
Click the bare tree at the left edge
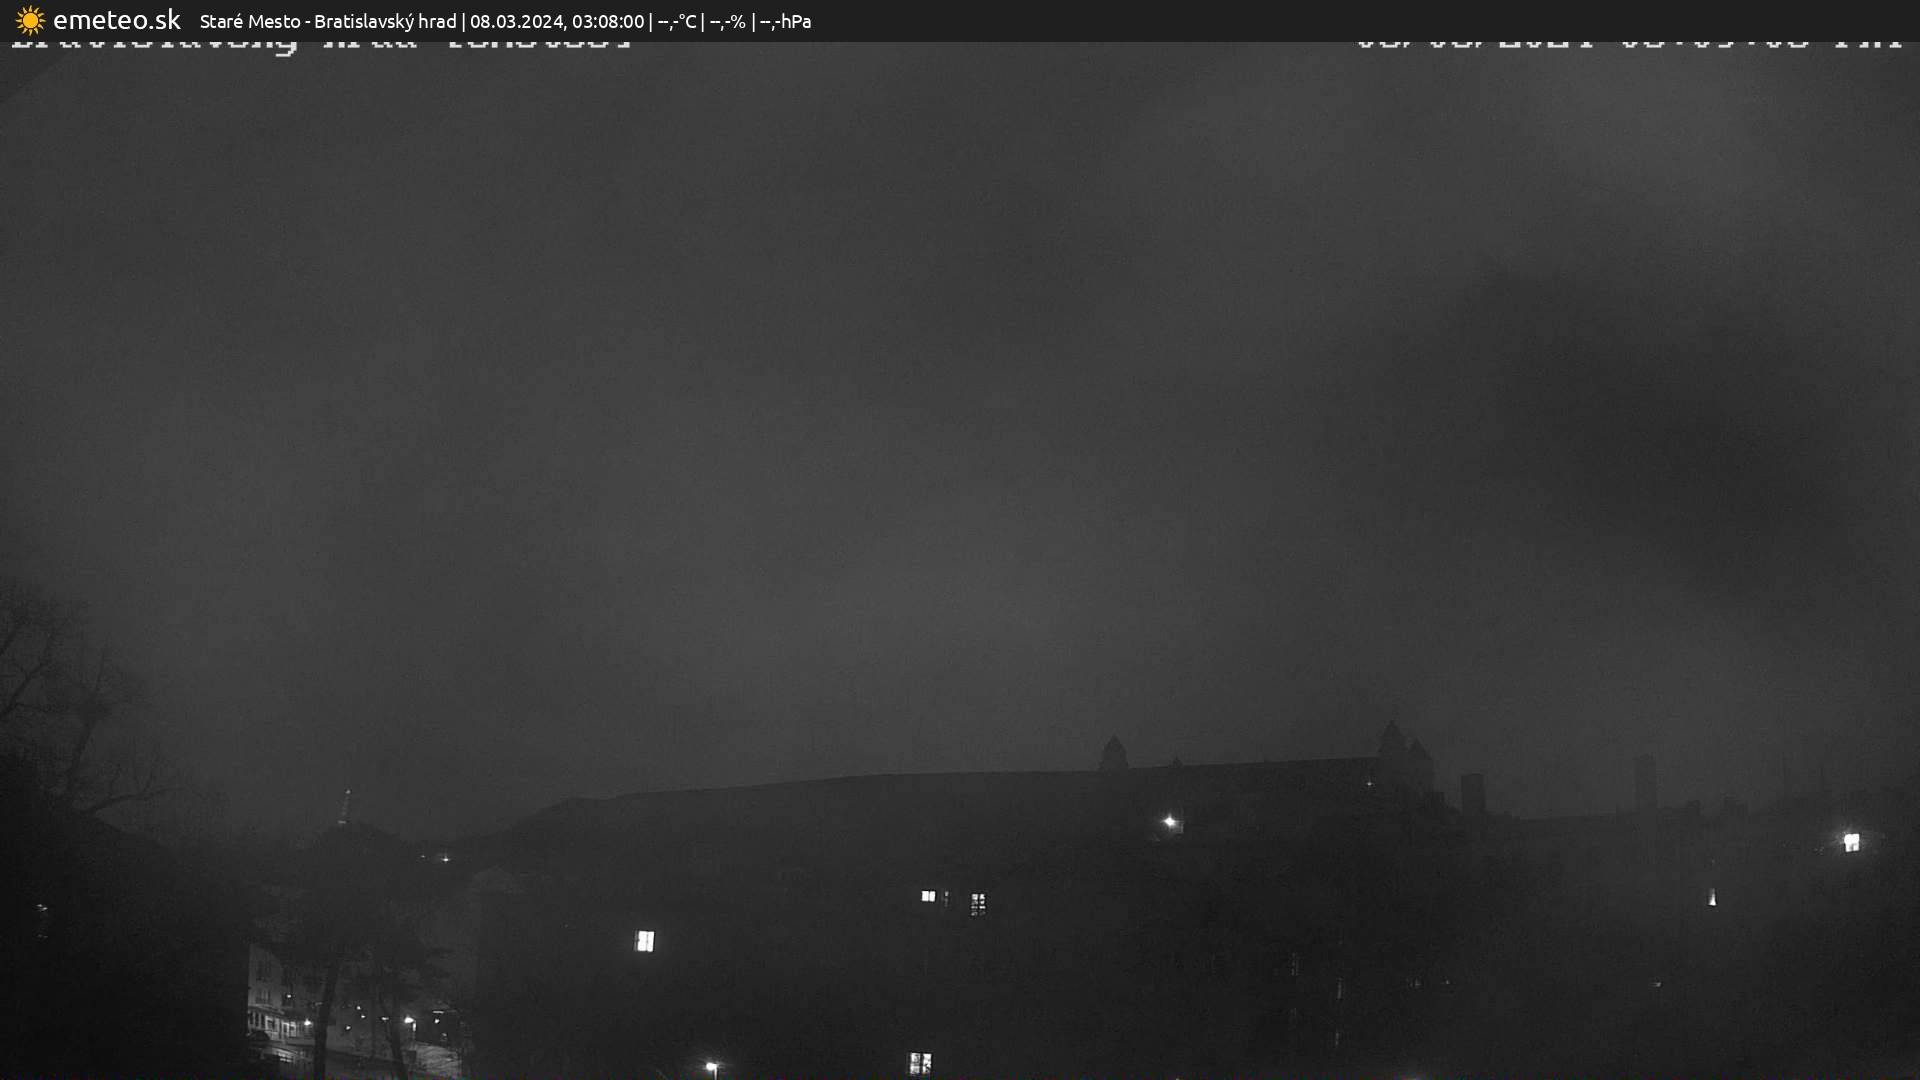(x=60, y=700)
